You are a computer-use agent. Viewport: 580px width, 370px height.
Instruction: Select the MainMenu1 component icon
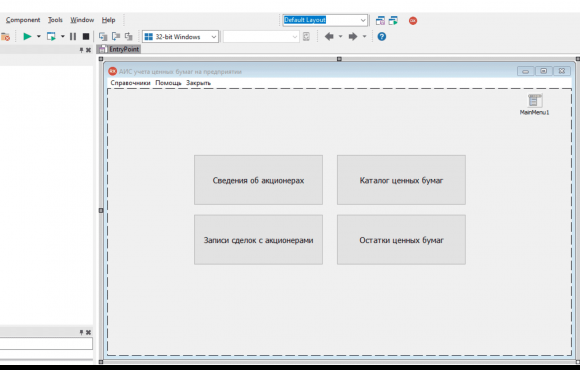point(535,101)
